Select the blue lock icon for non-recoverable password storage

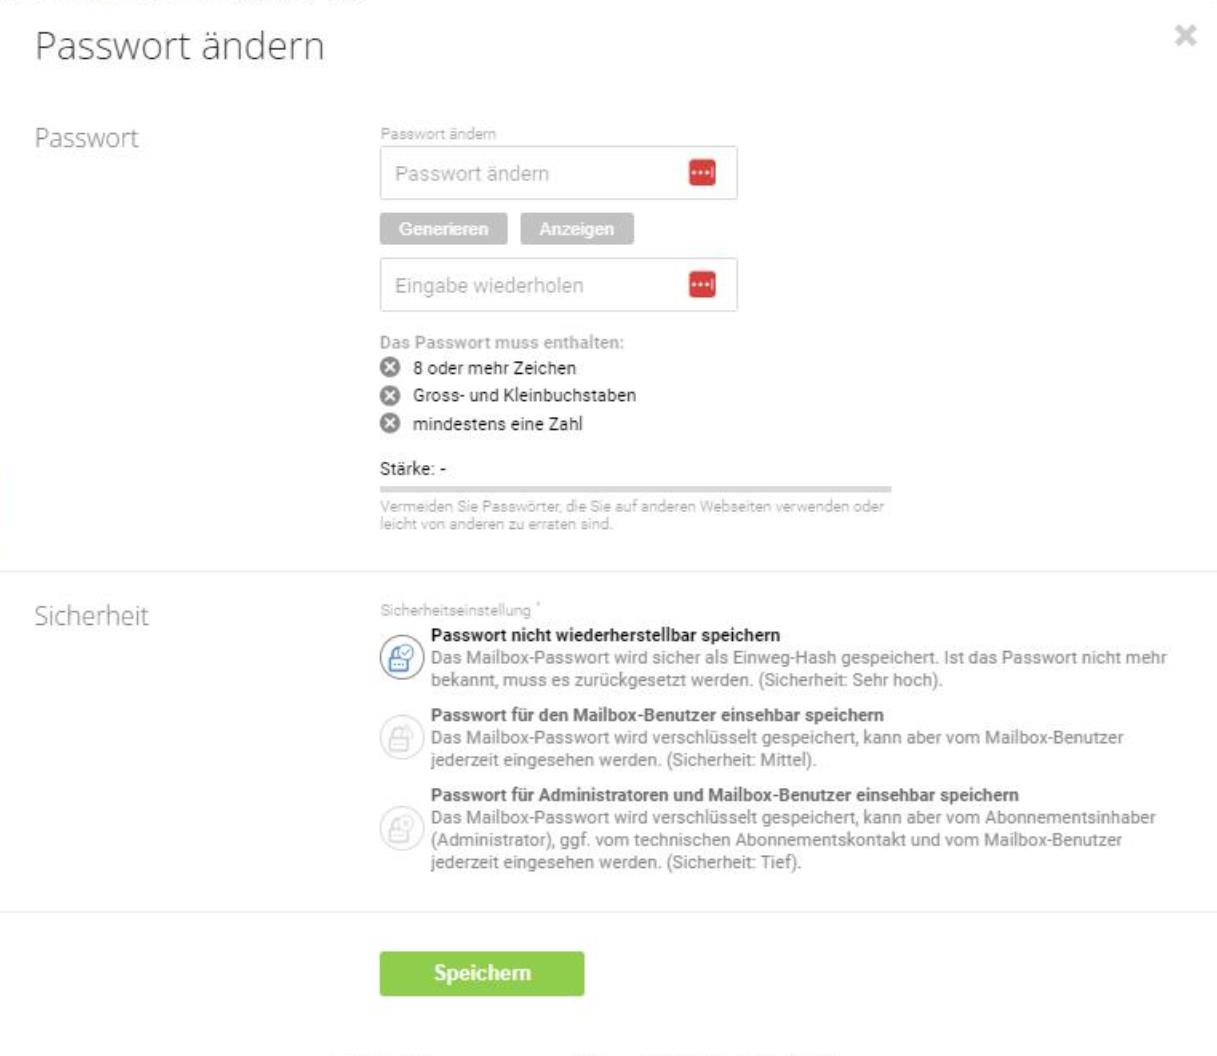[x=401, y=658]
